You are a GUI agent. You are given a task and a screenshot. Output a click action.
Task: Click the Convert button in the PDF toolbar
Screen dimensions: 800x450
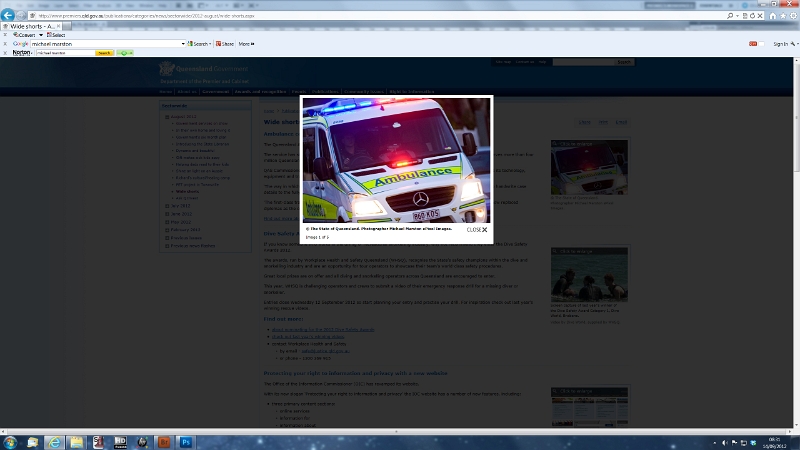pos(24,35)
